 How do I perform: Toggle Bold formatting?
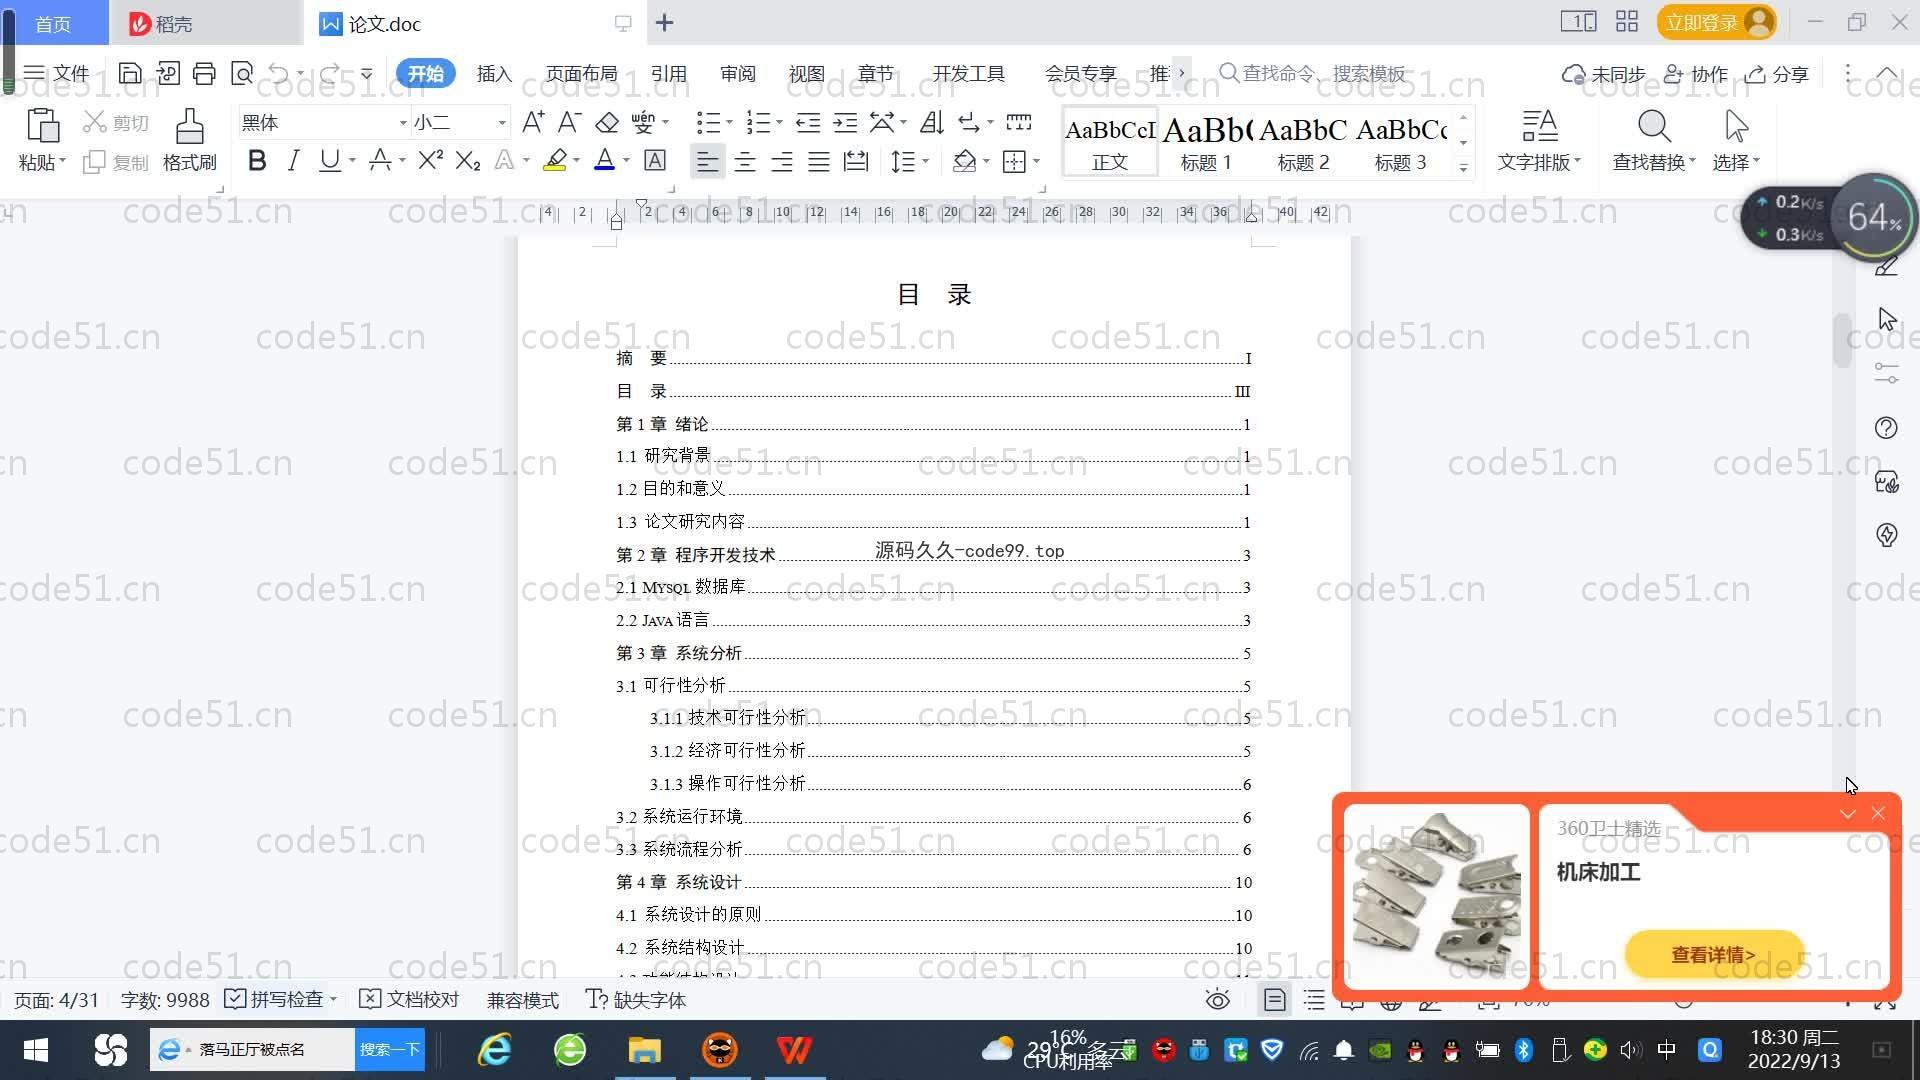(x=257, y=160)
